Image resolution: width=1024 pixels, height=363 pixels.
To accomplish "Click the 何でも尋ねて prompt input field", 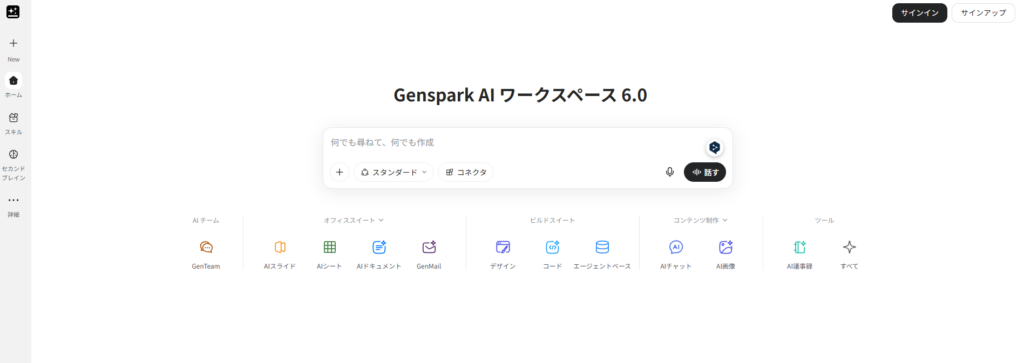I will point(513,142).
